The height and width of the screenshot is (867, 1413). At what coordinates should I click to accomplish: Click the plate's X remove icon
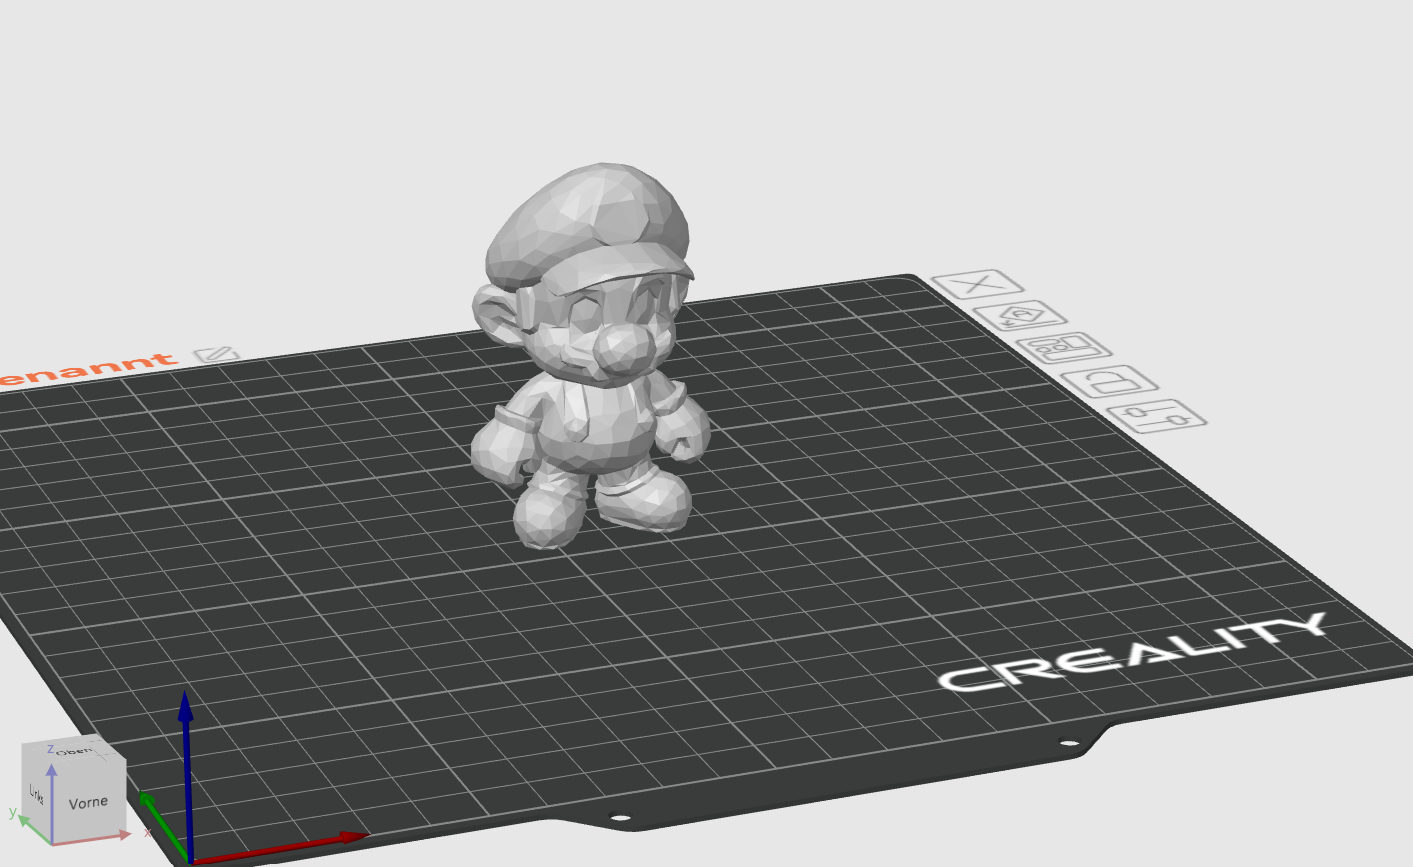pyautogui.click(x=977, y=284)
